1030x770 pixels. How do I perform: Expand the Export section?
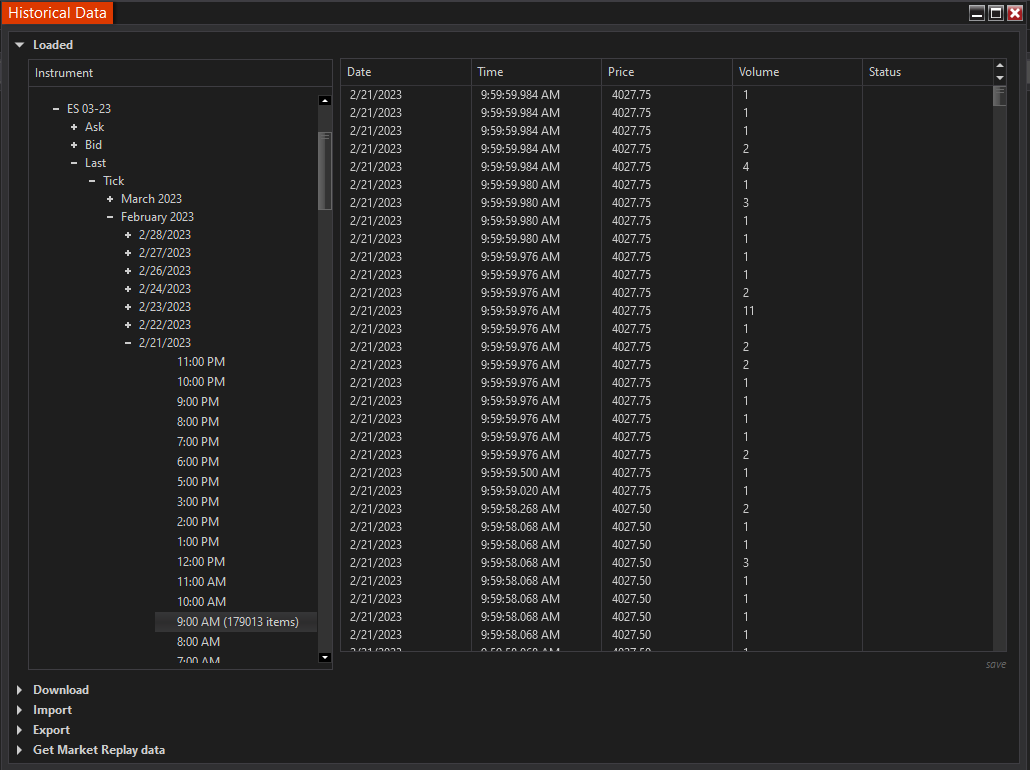click(19, 730)
